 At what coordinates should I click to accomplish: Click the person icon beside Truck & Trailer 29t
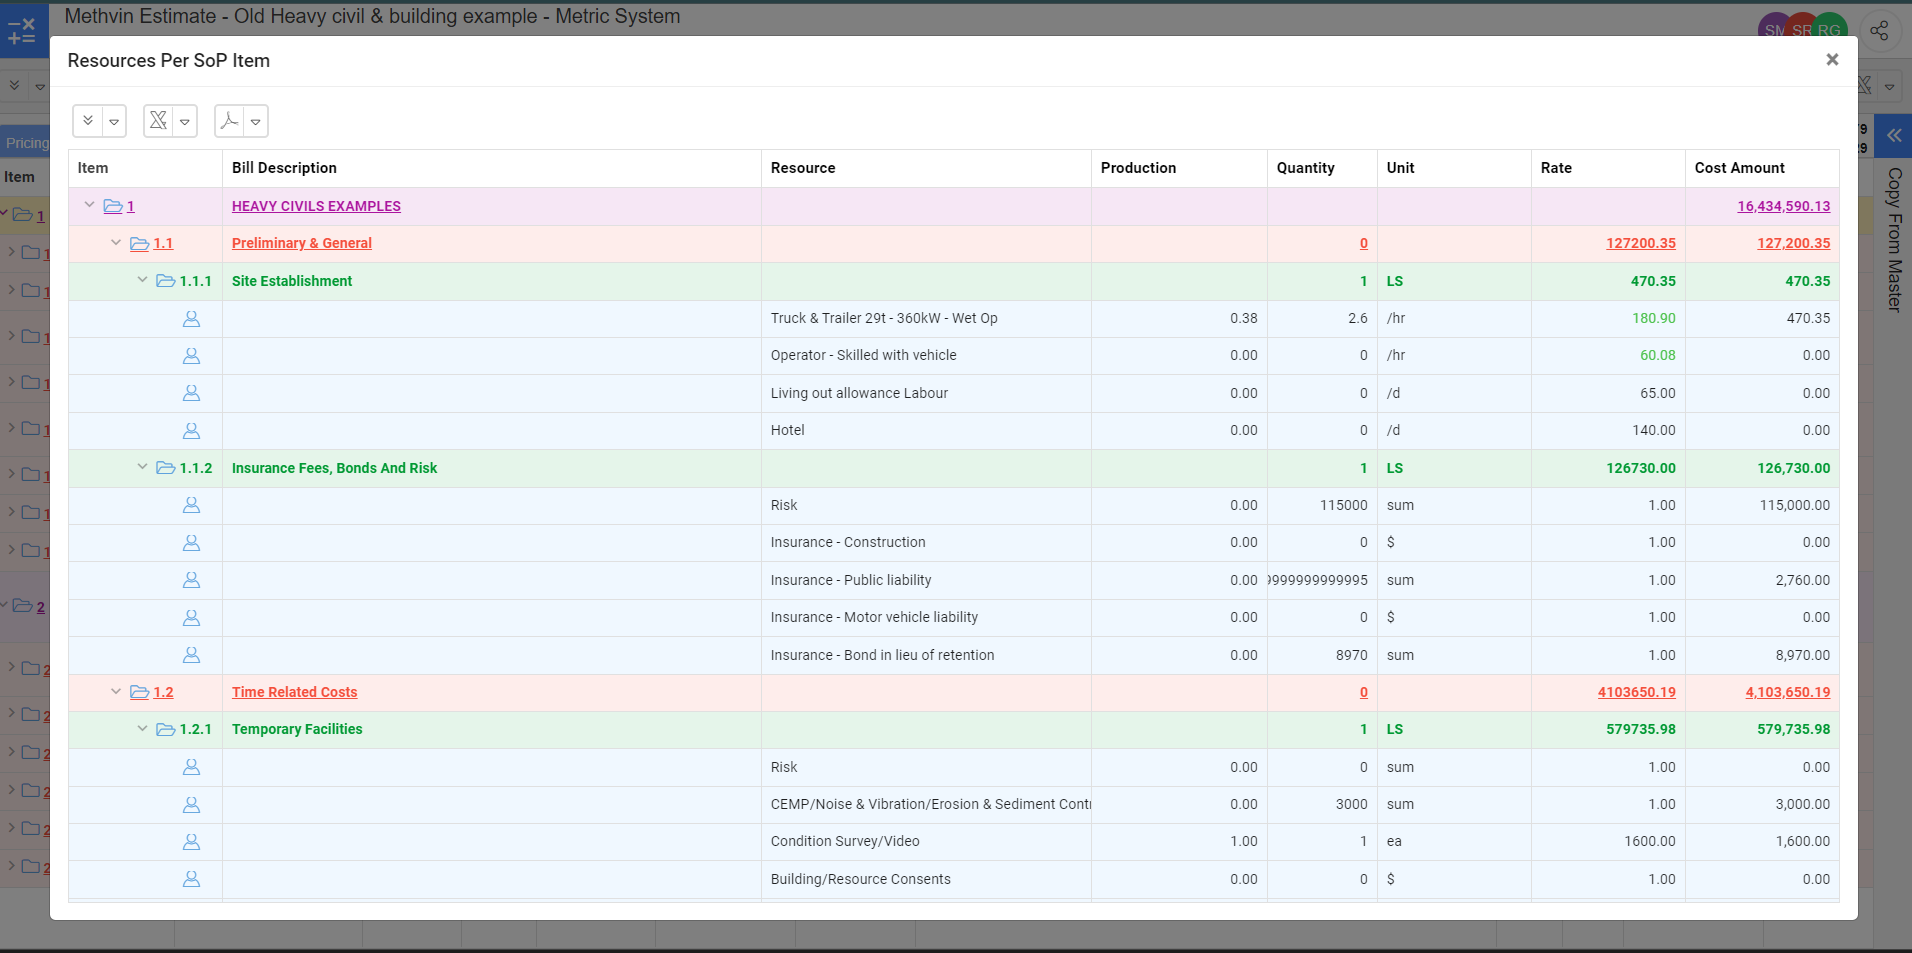(x=191, y=319)
